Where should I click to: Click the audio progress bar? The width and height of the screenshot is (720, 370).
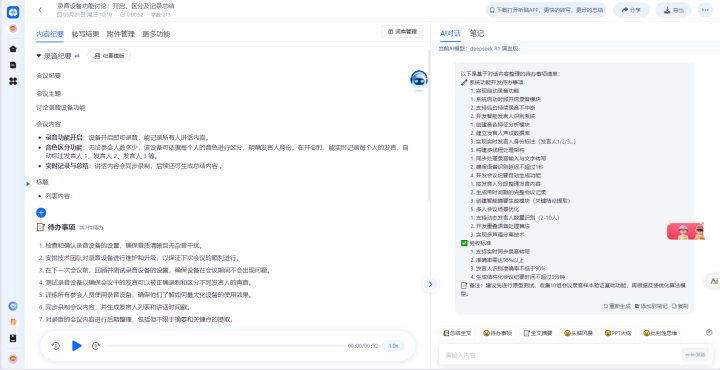click(x=226, y=346)
